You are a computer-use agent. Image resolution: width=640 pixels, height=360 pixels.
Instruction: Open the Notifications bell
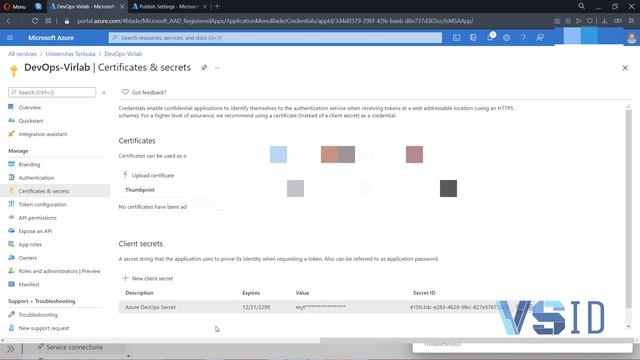click(x=490, y=38)
